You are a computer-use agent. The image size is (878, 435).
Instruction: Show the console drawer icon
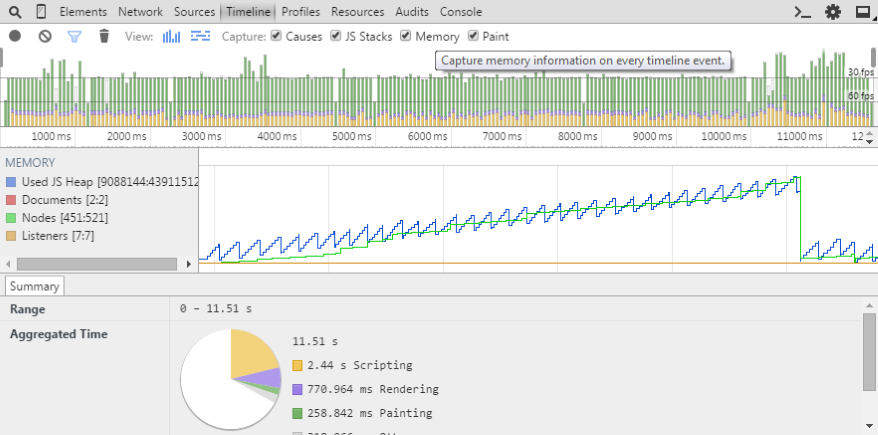[x=801, y=12]
